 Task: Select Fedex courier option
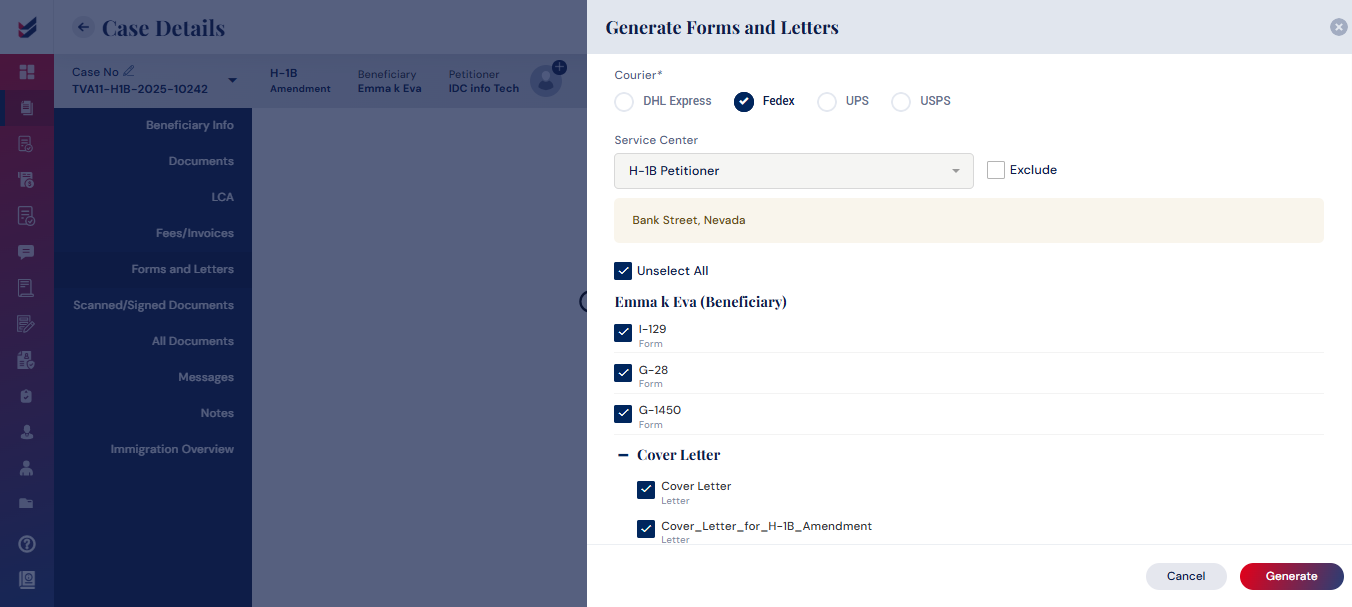(744, 101)
